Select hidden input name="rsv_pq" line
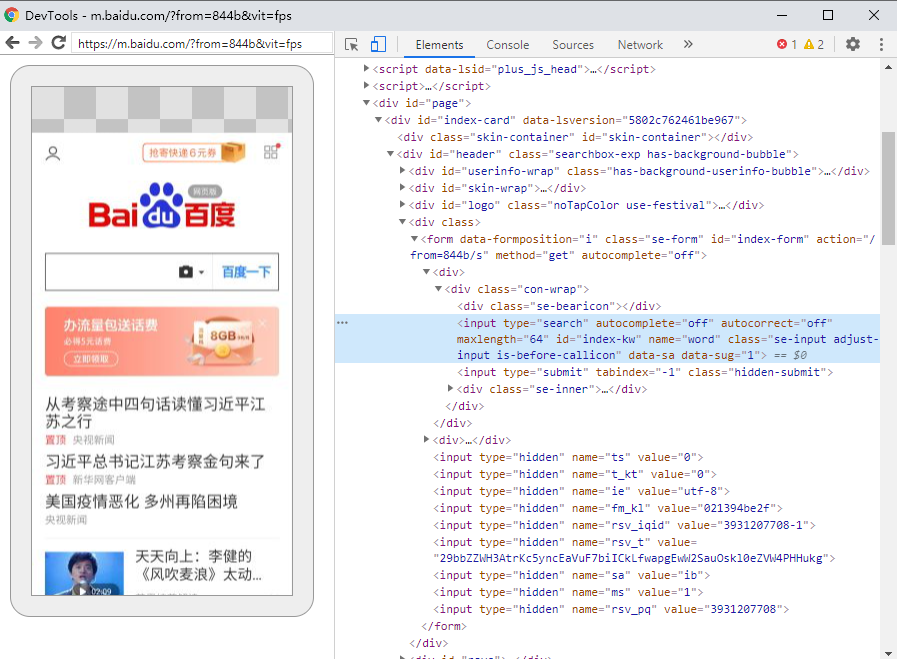 point(611,609)
